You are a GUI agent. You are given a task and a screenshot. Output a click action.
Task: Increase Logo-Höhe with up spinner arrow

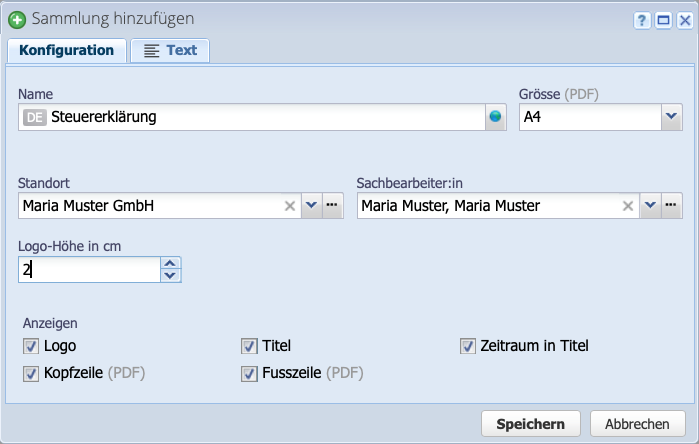click(170, 263)
